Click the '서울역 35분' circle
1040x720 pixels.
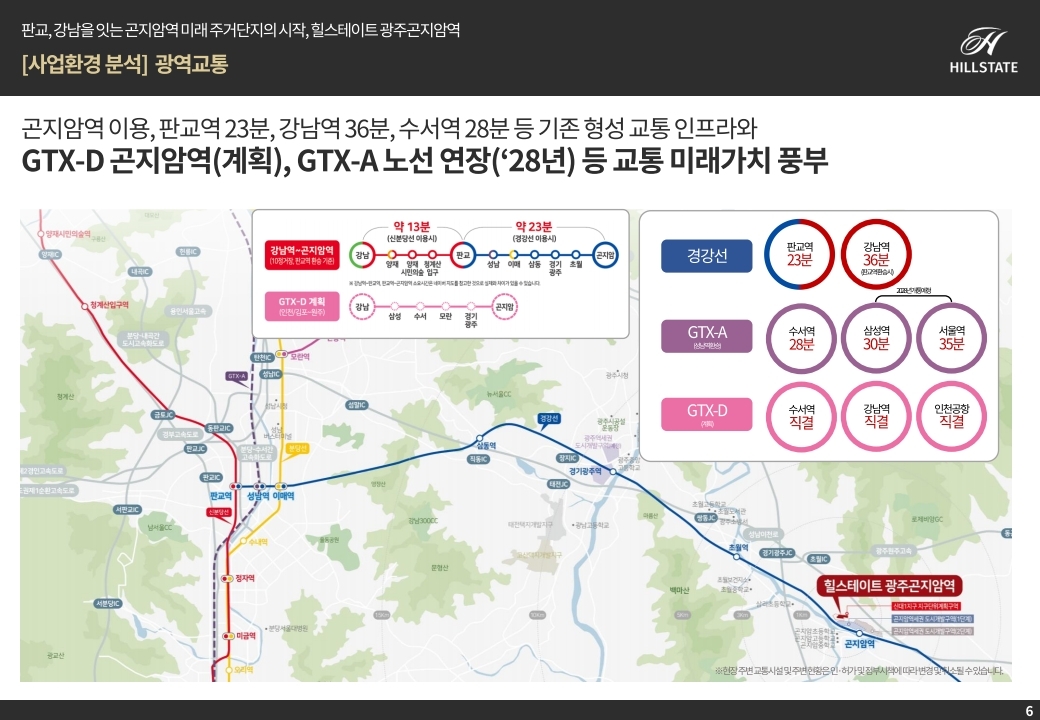[x=952, y=338]
